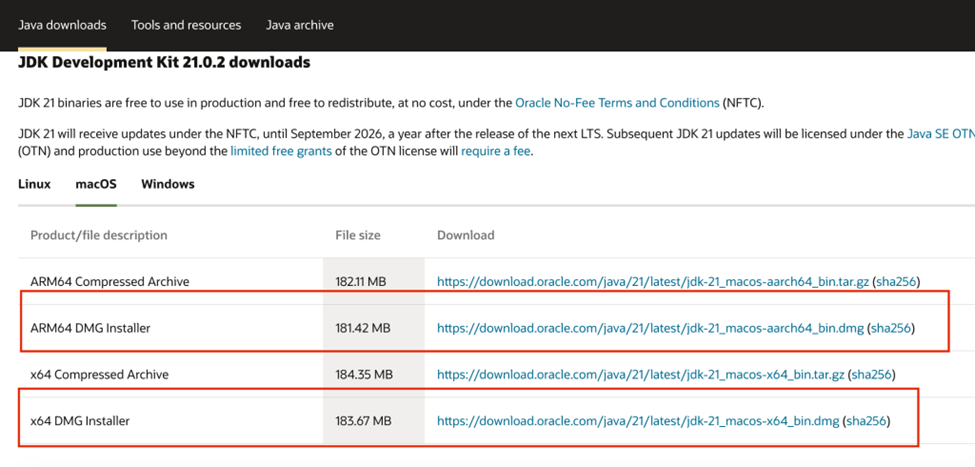View sha256 for ARM64 Compressed Archive
This screenshot has height=467, width=975.
[897, 282]
